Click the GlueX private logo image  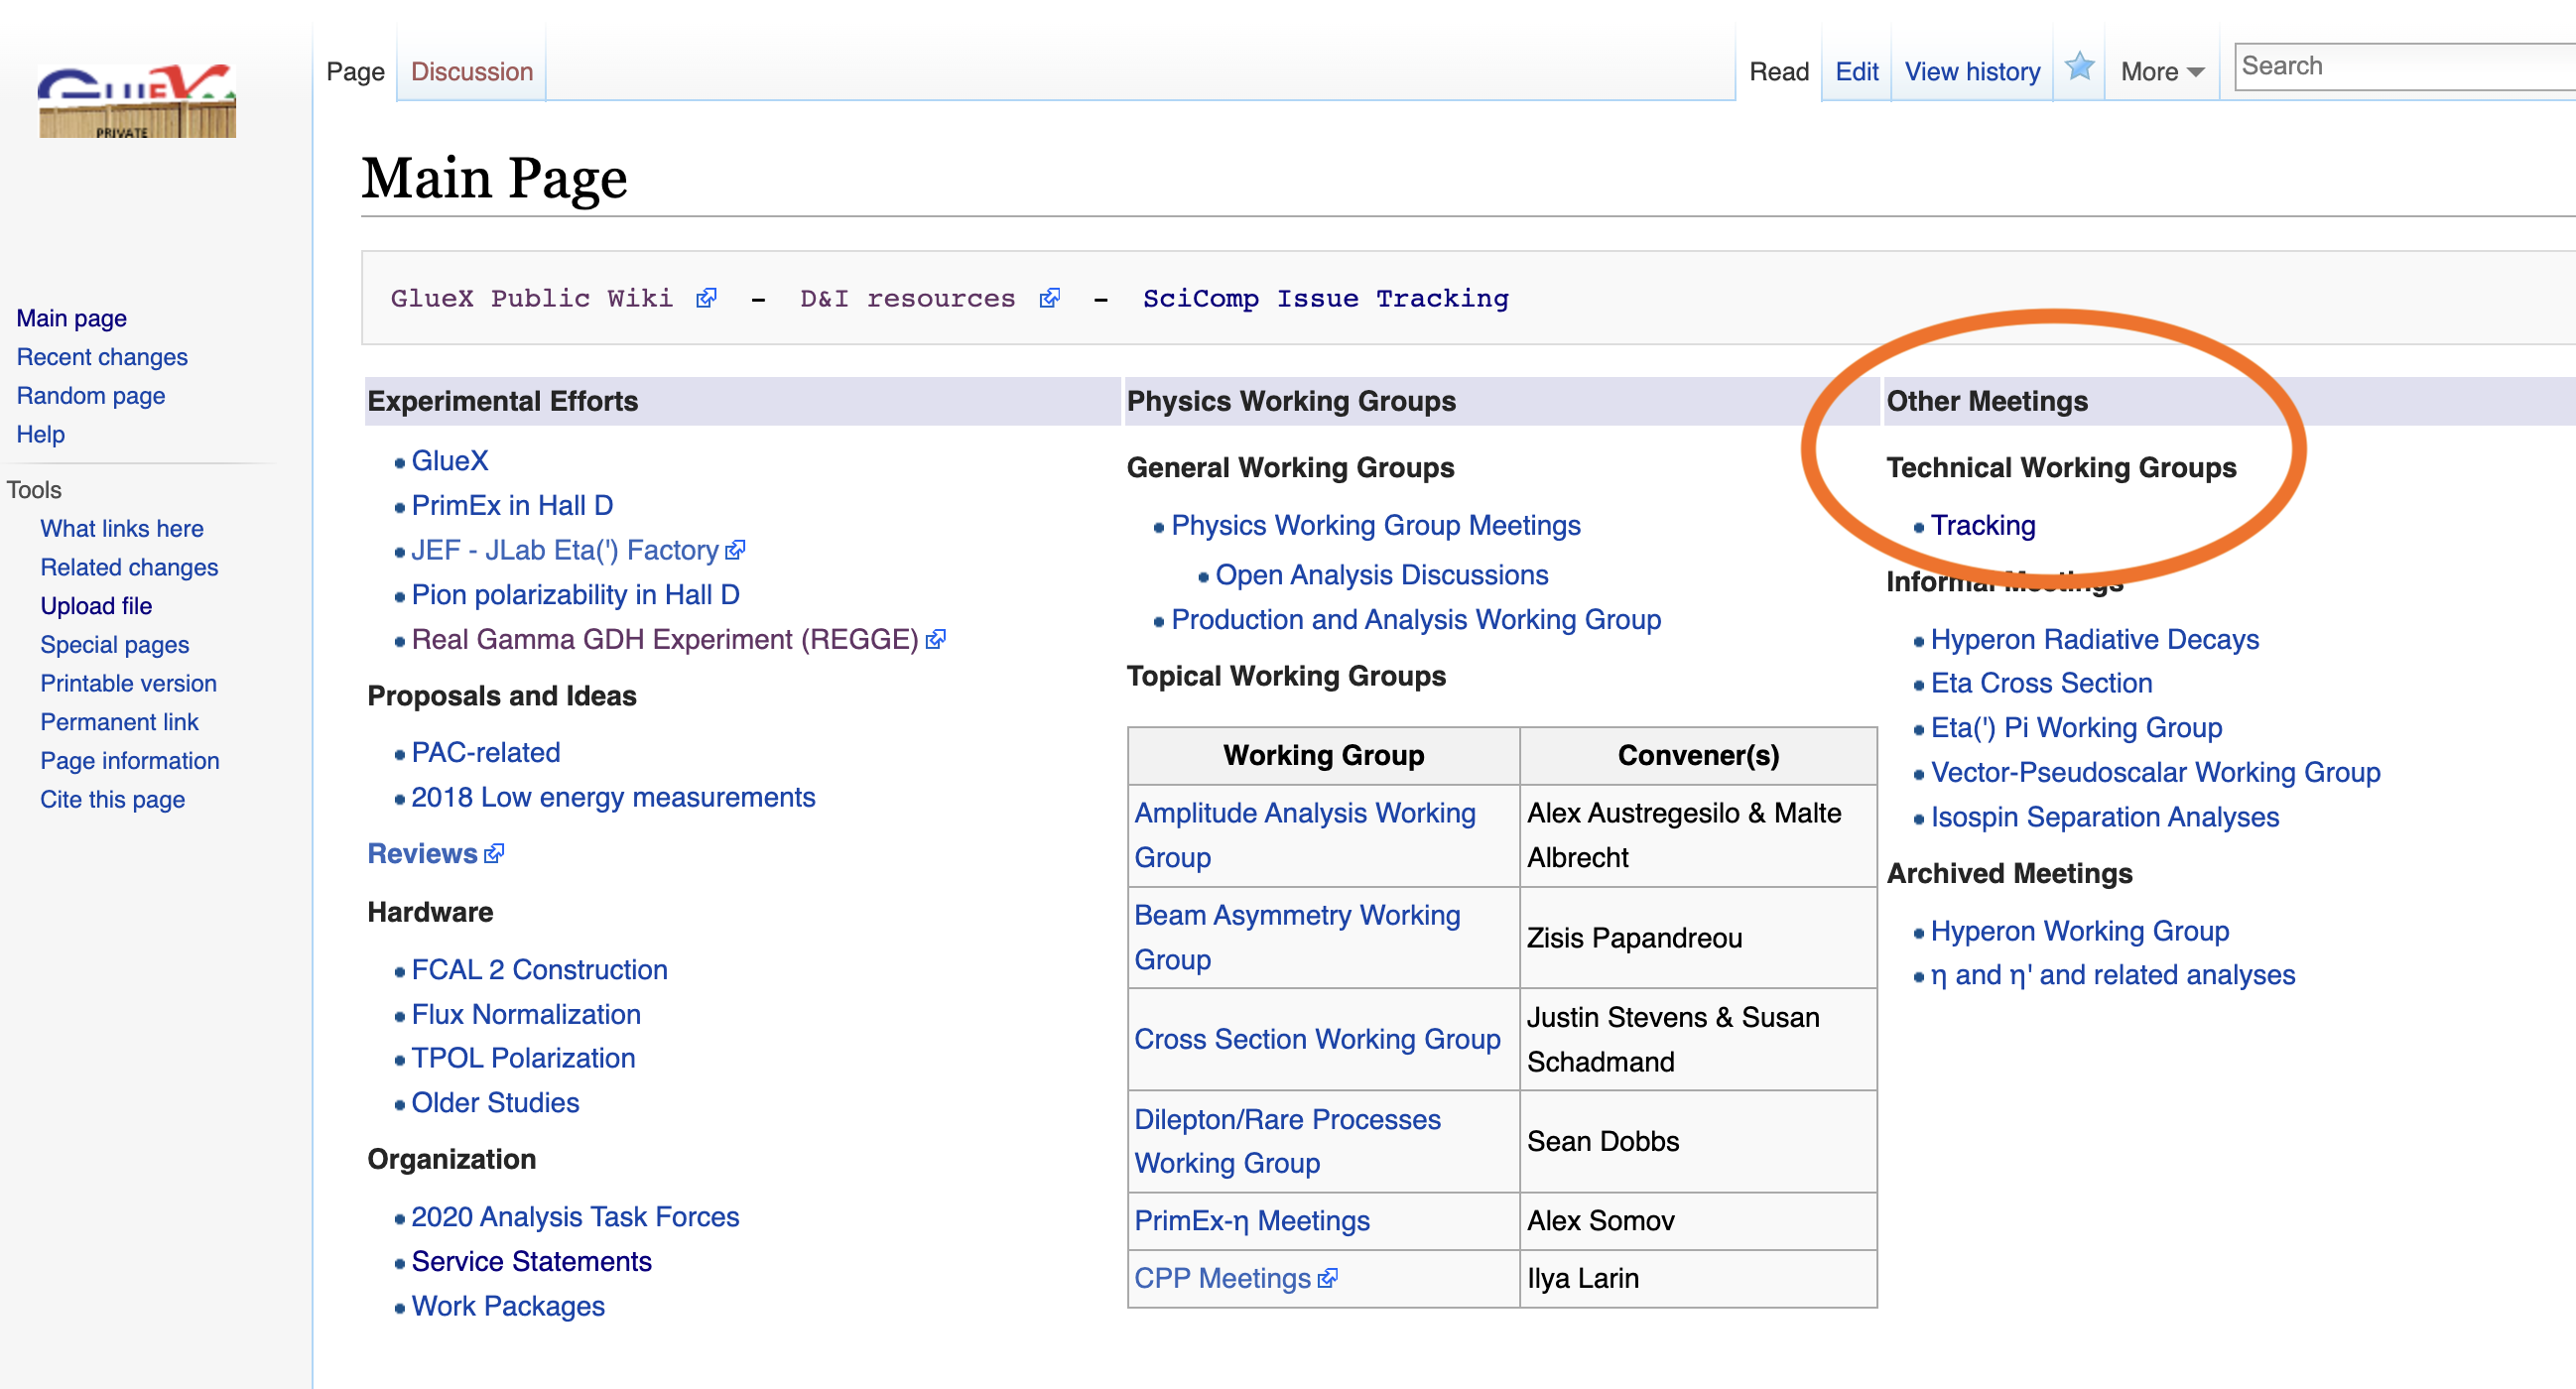(137, 101)
